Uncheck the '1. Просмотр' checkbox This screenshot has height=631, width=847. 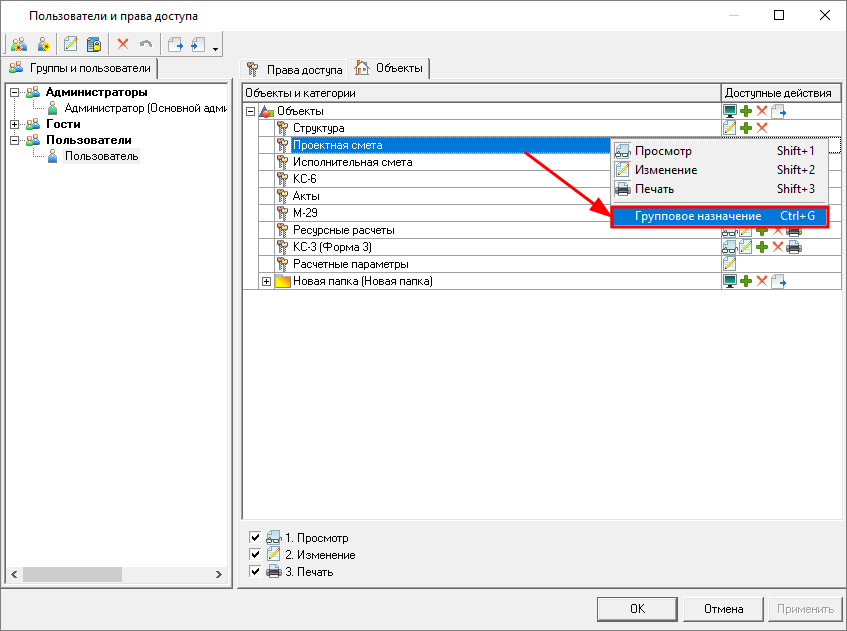[x=255, y=538]
